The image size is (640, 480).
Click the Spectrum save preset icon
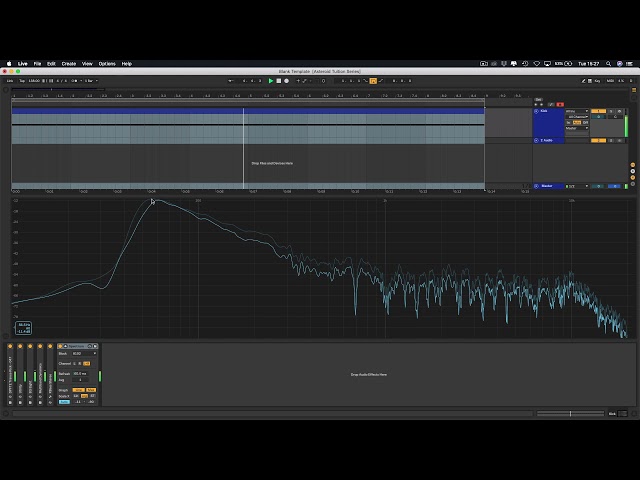click(95, 346)
